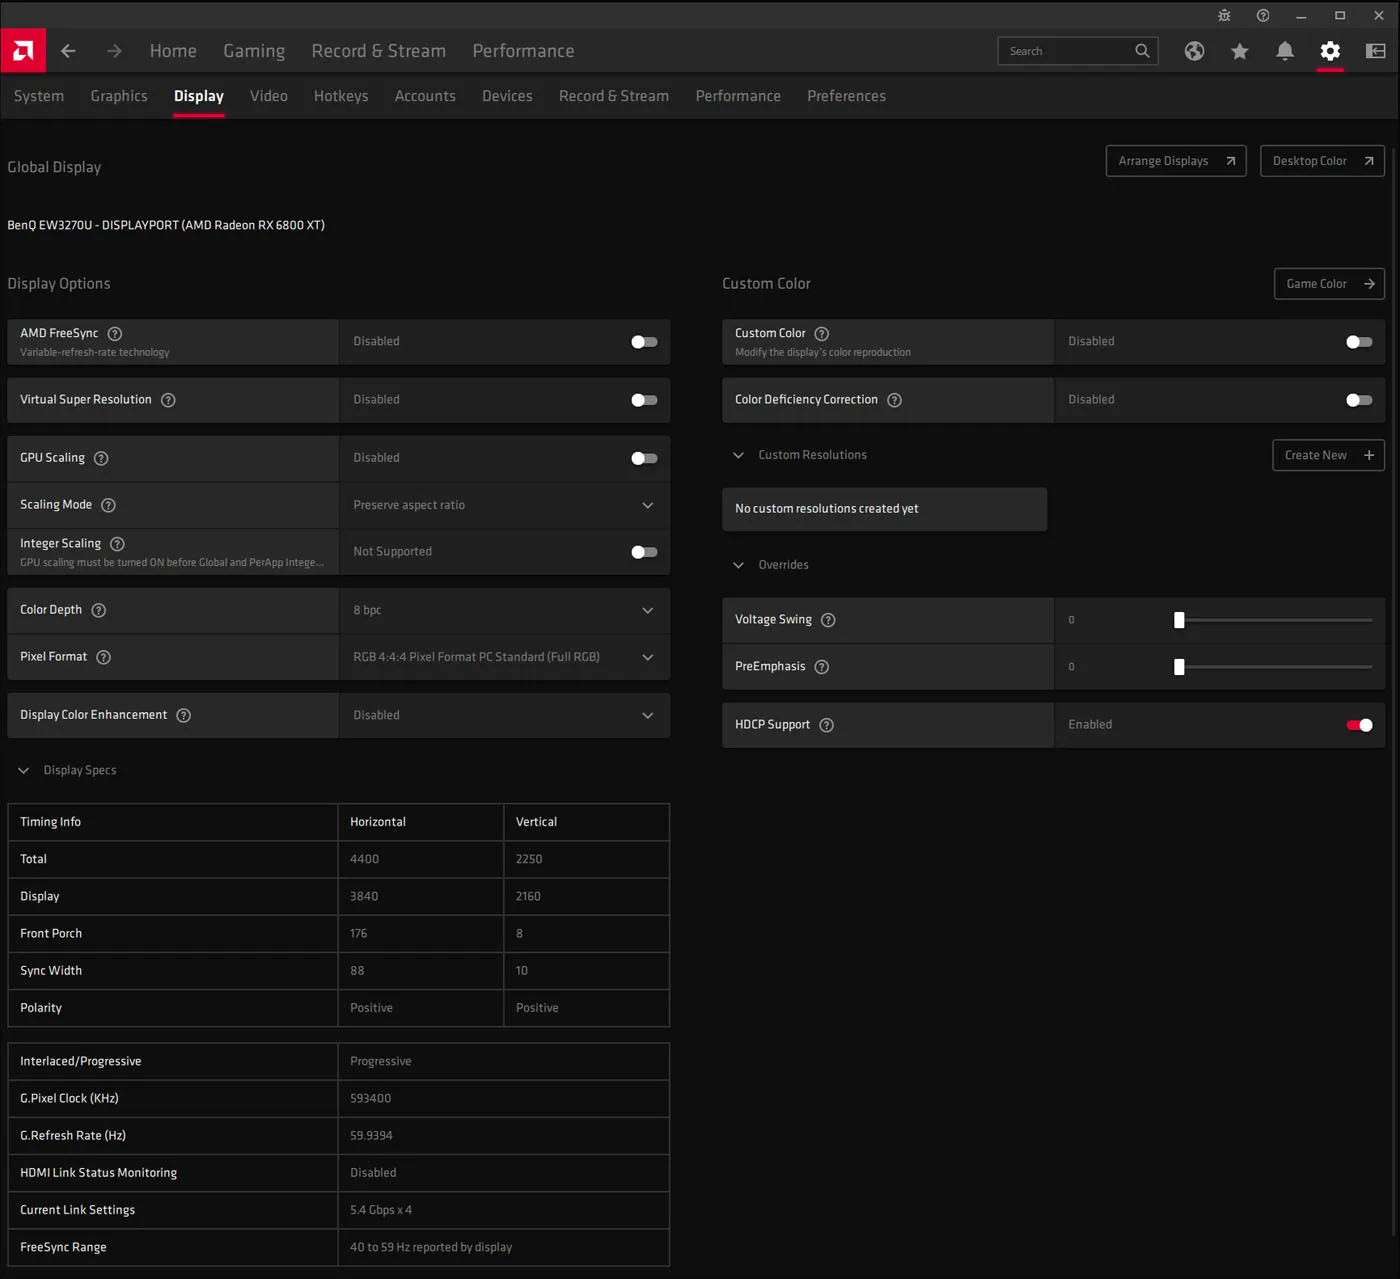Toggle the sidebar panel icon
Image resolution: width=1400 pixels, height=1279 pixels.
1376,51
